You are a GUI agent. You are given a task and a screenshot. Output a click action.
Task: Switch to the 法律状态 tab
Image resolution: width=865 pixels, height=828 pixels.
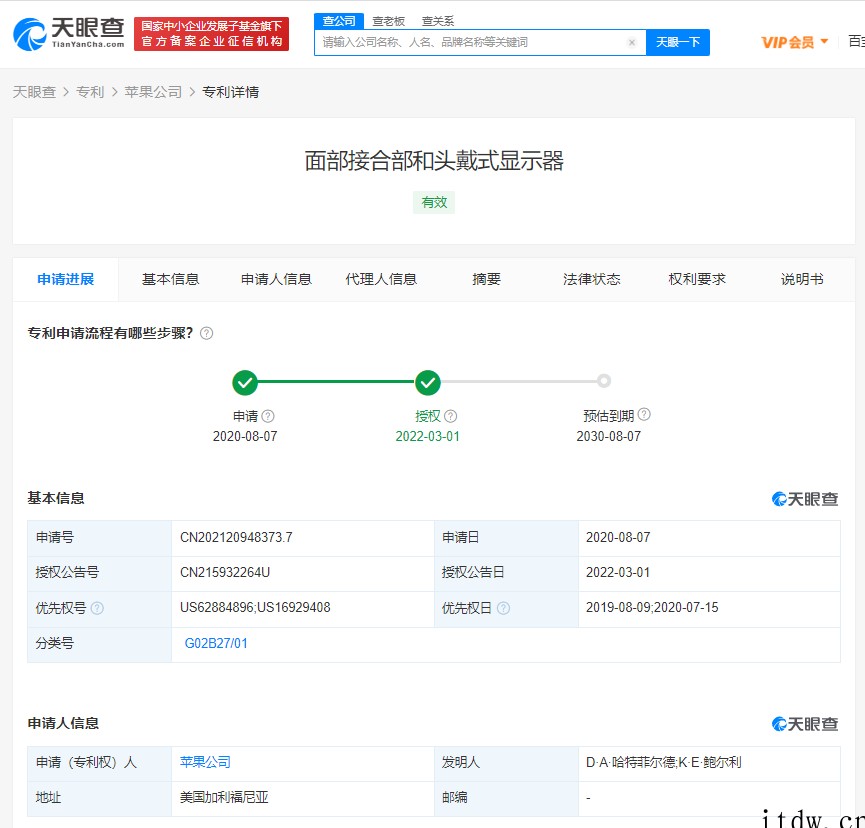click(591, 280)
